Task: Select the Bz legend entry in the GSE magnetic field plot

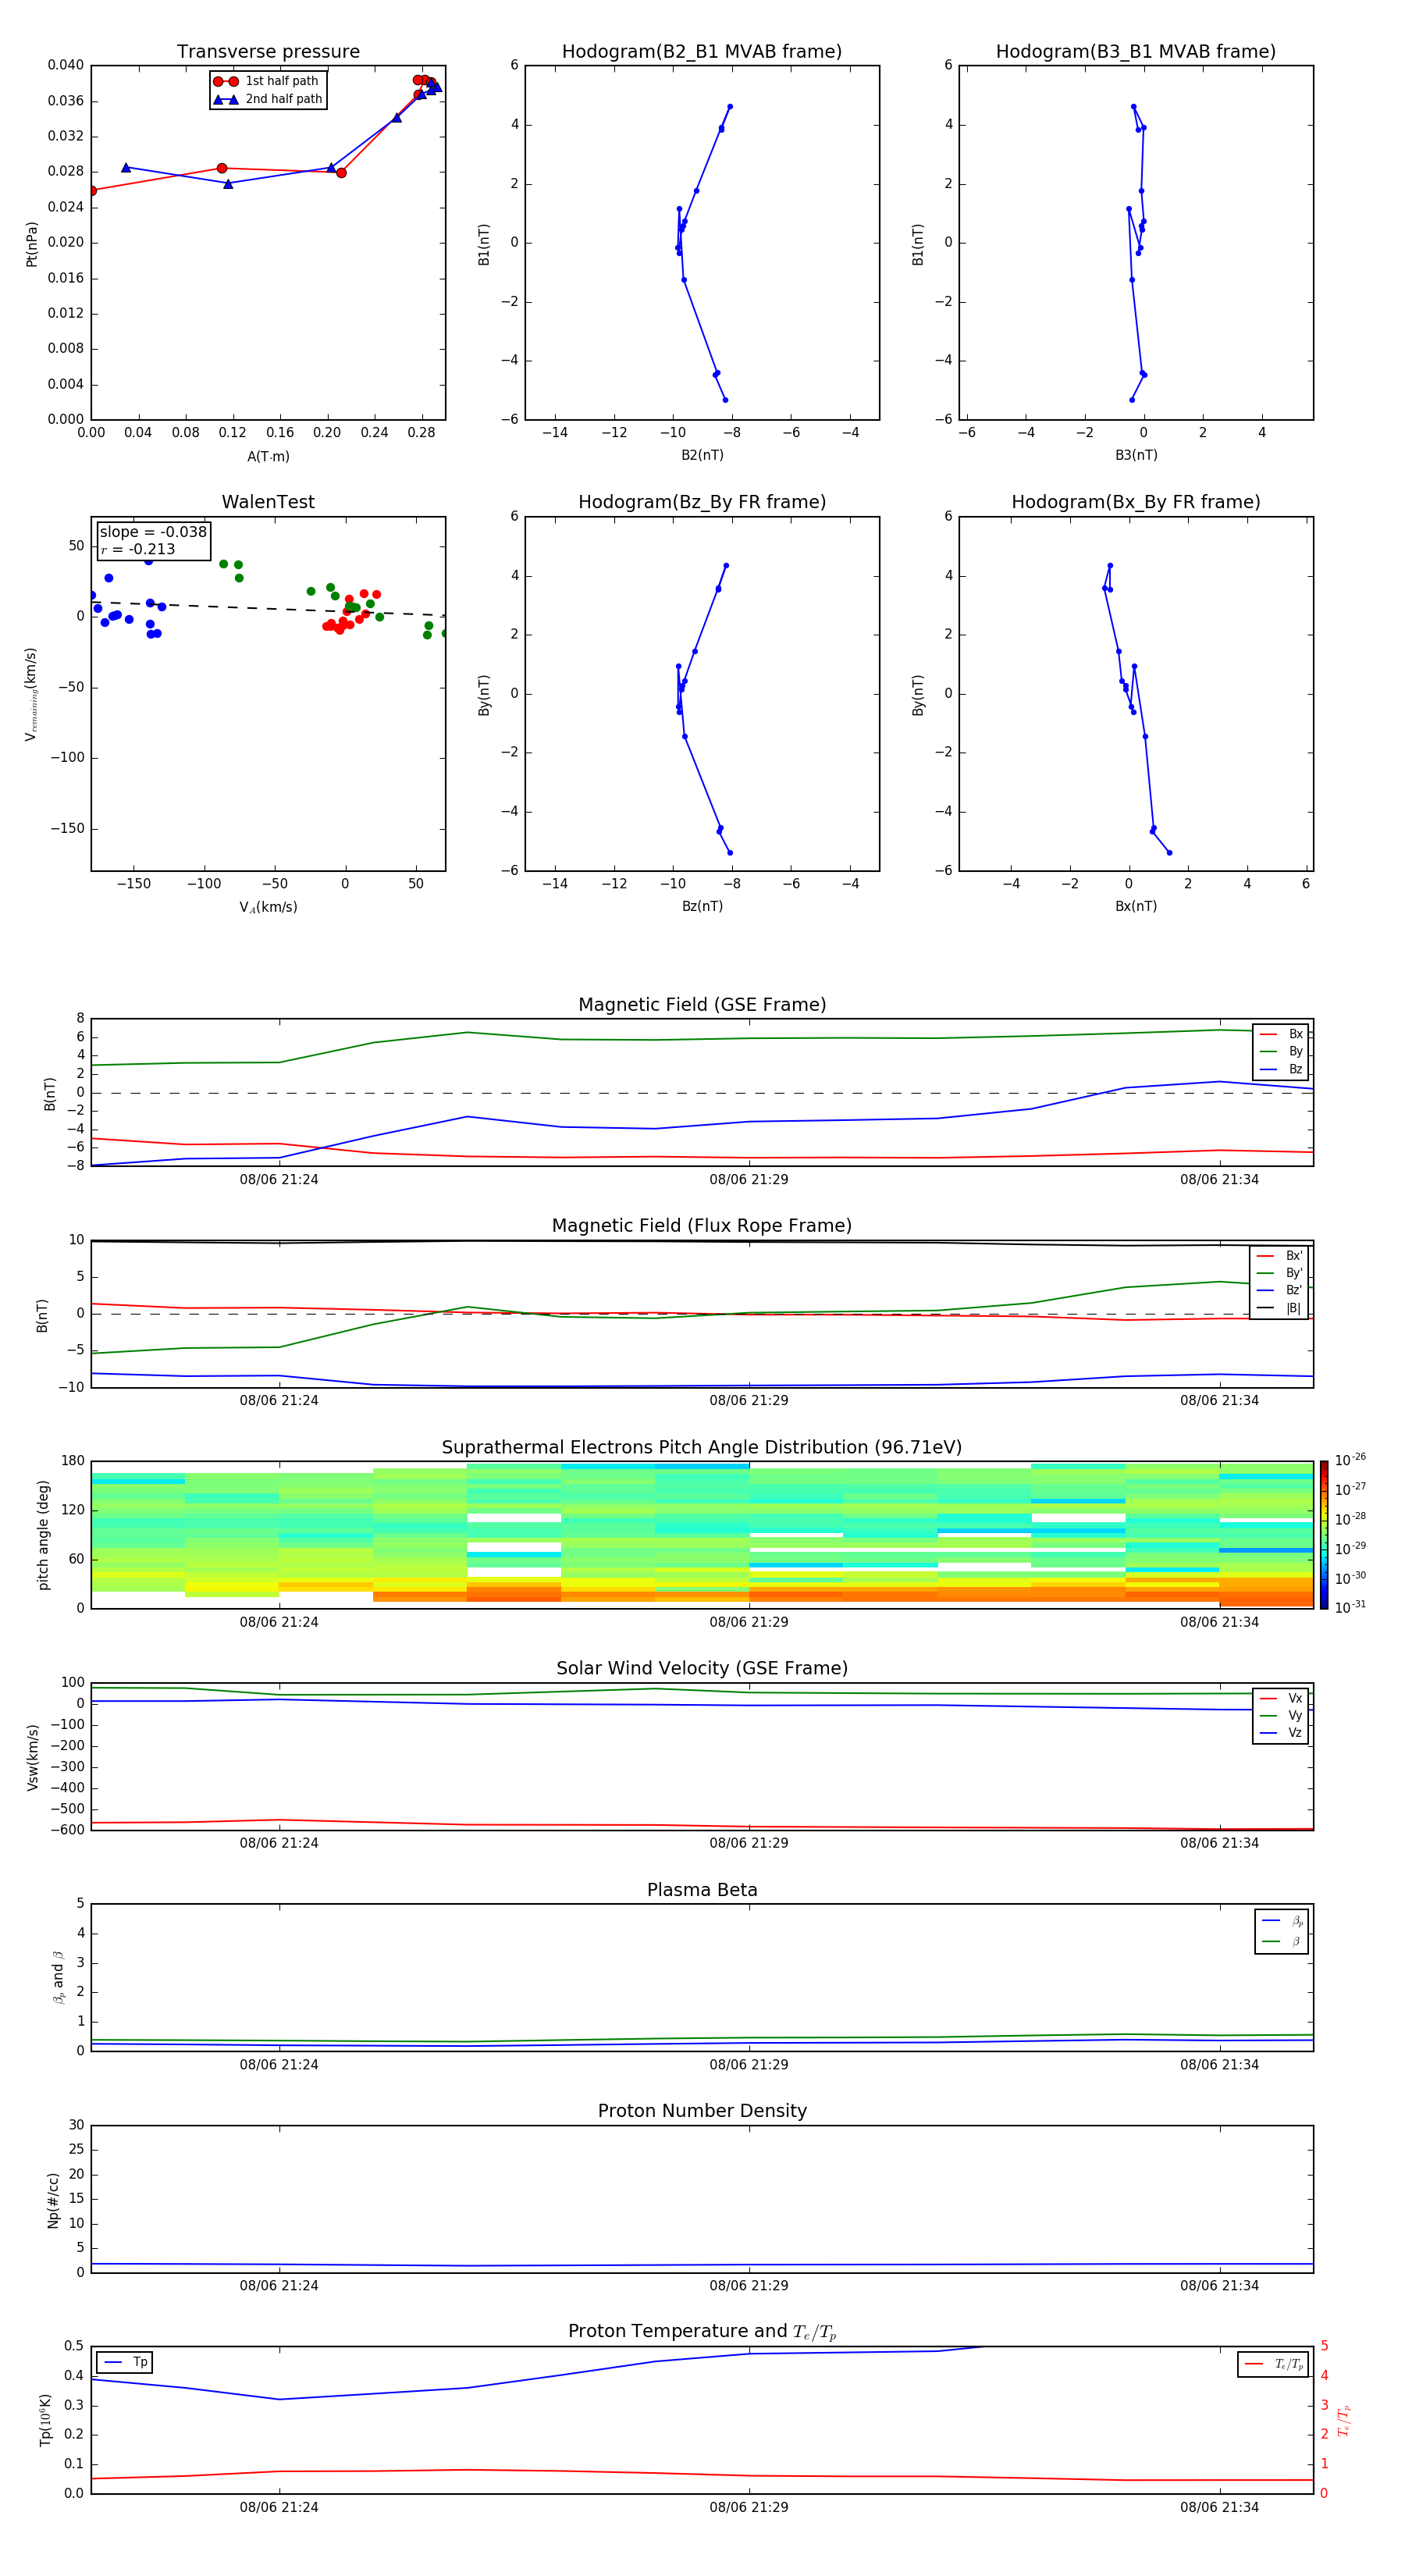Action: pos(1281,1069)
